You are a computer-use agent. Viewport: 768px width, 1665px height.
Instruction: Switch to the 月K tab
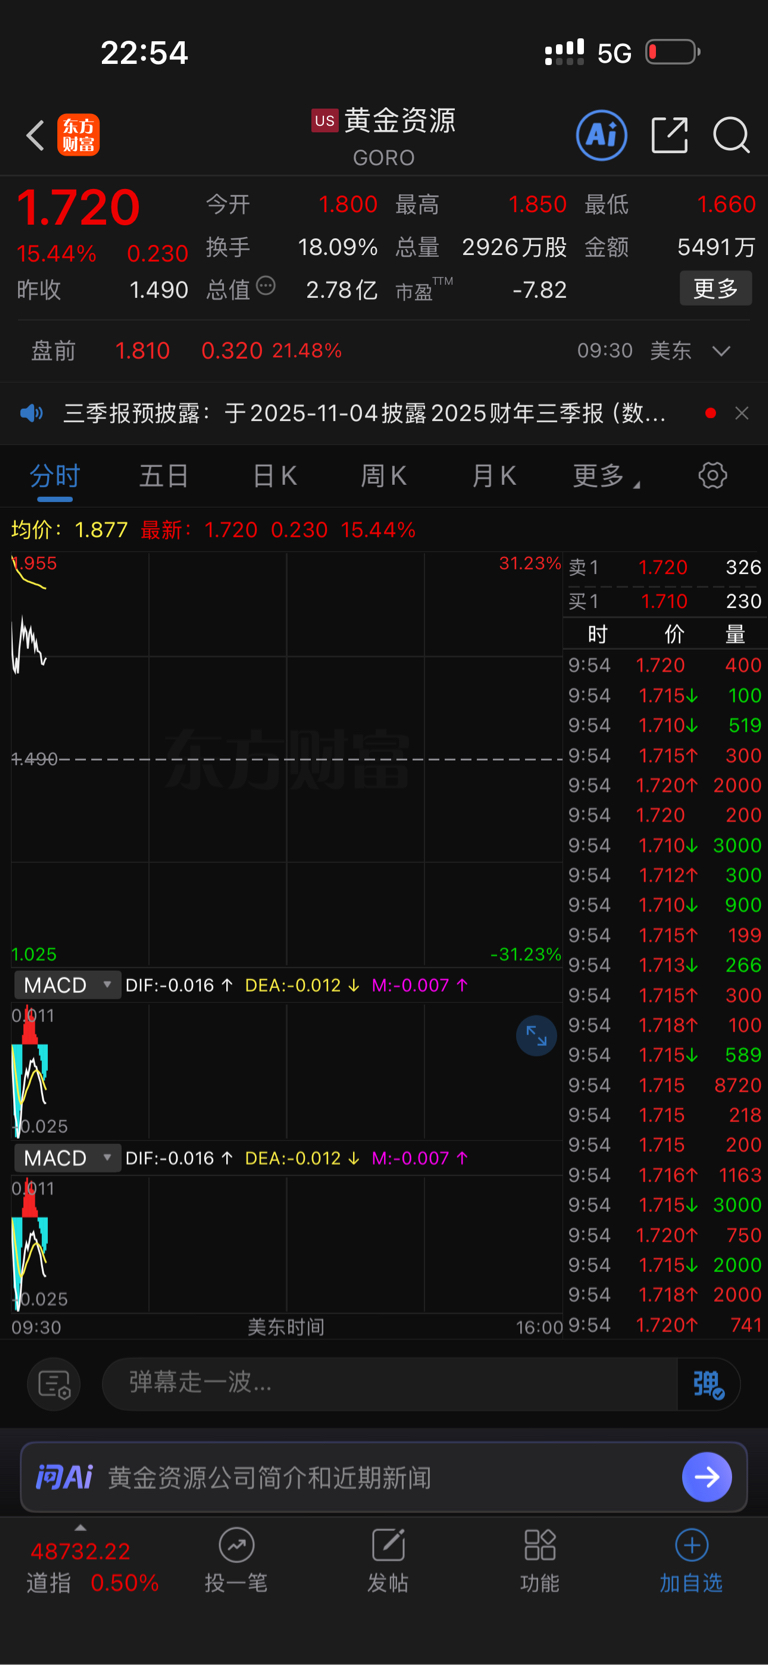[493, 476]
